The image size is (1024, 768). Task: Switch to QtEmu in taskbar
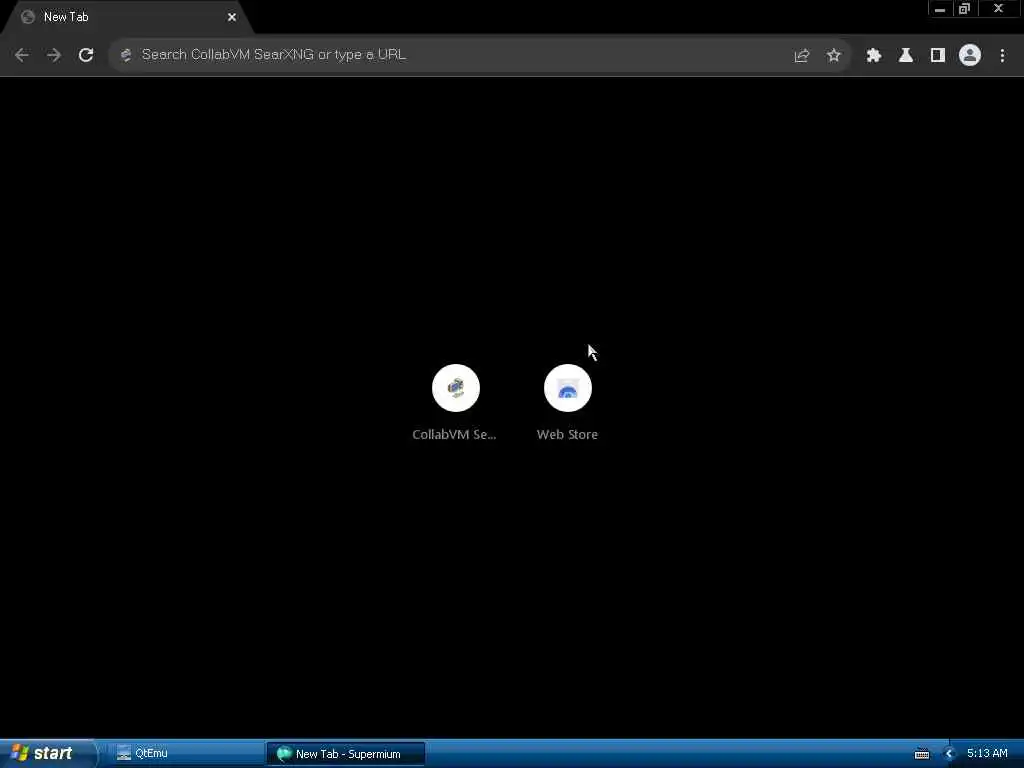pyautogui.click(x=183, y=754)
